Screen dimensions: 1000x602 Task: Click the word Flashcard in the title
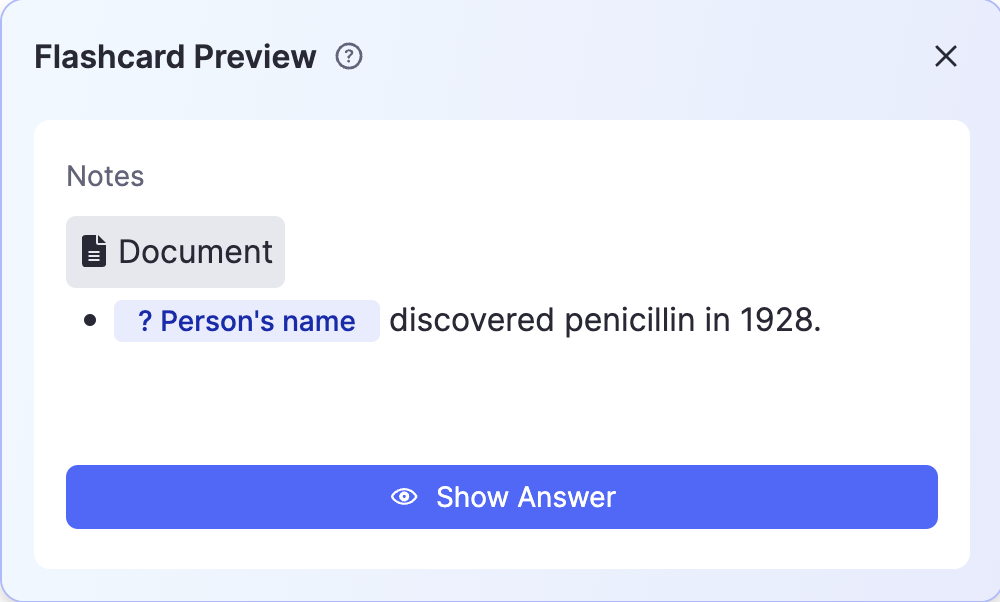109,57
